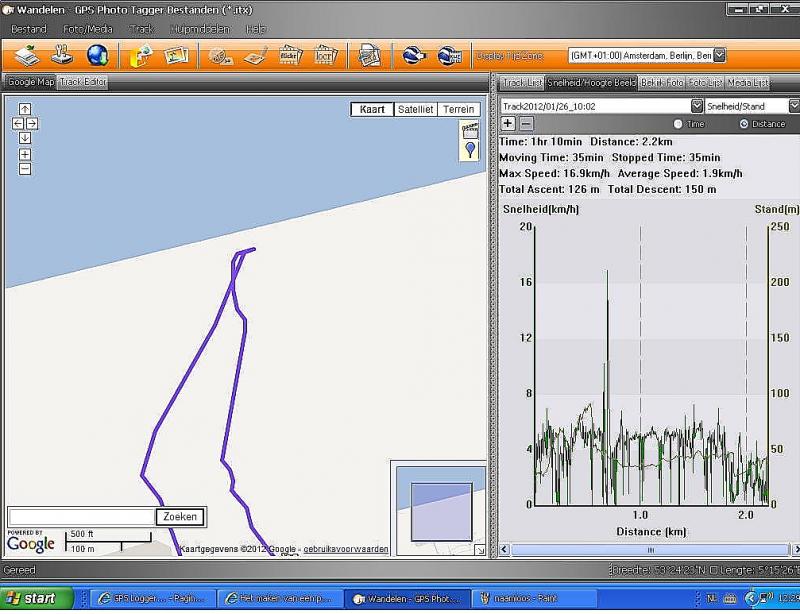Select the Distance radio button

pos(744,124)
